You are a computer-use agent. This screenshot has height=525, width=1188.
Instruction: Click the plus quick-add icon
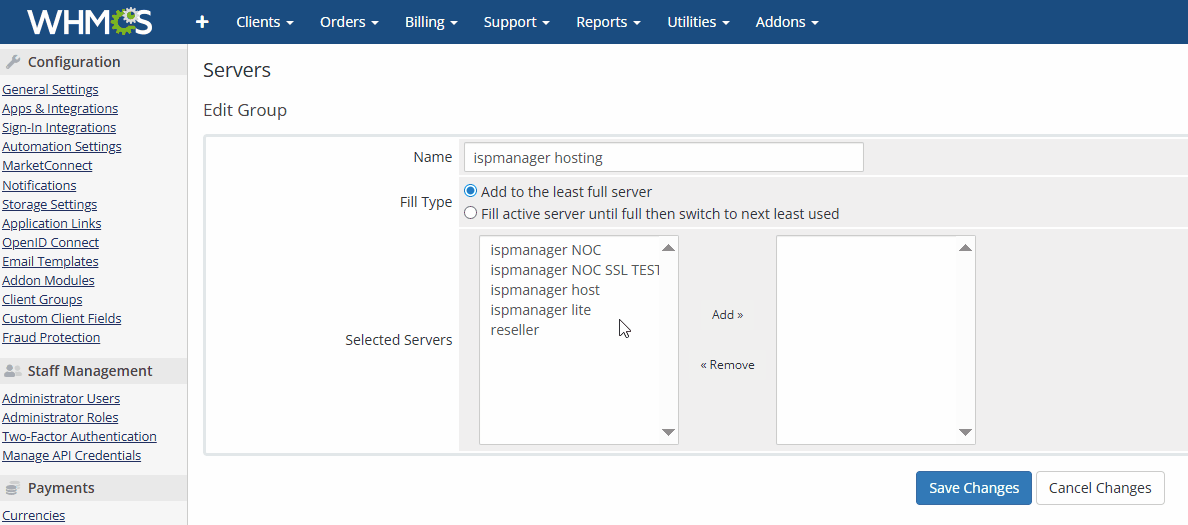(202, 22)
